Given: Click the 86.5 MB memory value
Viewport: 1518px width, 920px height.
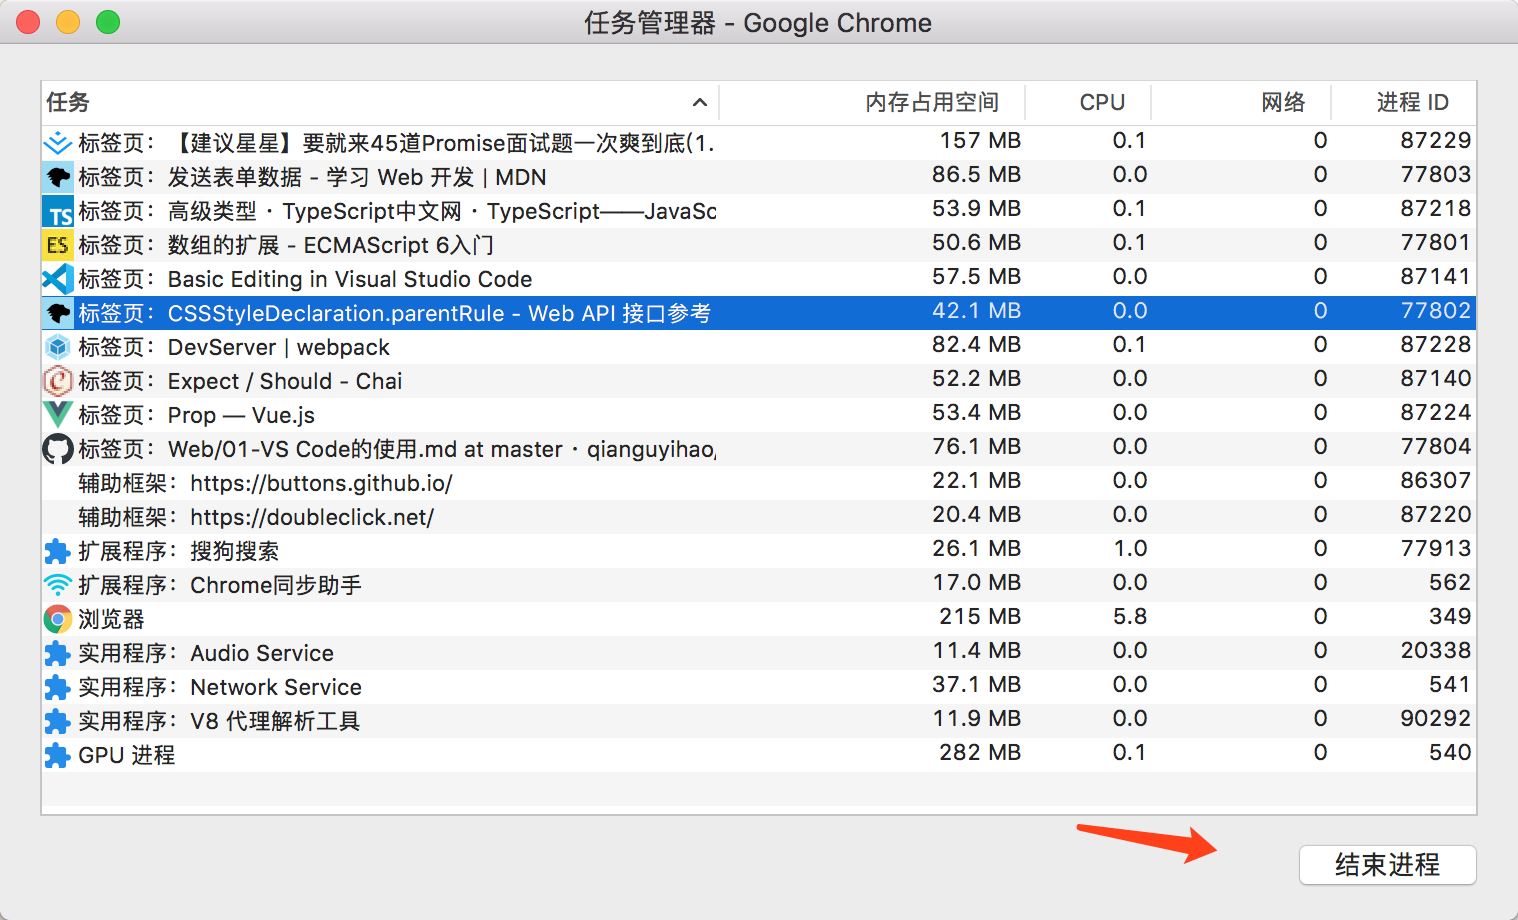Looking at the screenshot, I should pyautogui.click(x=977, y=174).
